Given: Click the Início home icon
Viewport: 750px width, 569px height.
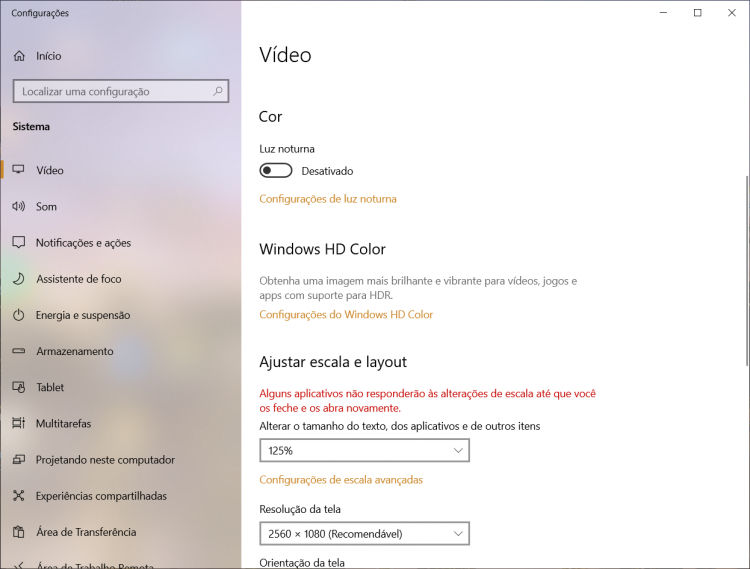Looking at the screenshot, I should (x=19, y=56).
